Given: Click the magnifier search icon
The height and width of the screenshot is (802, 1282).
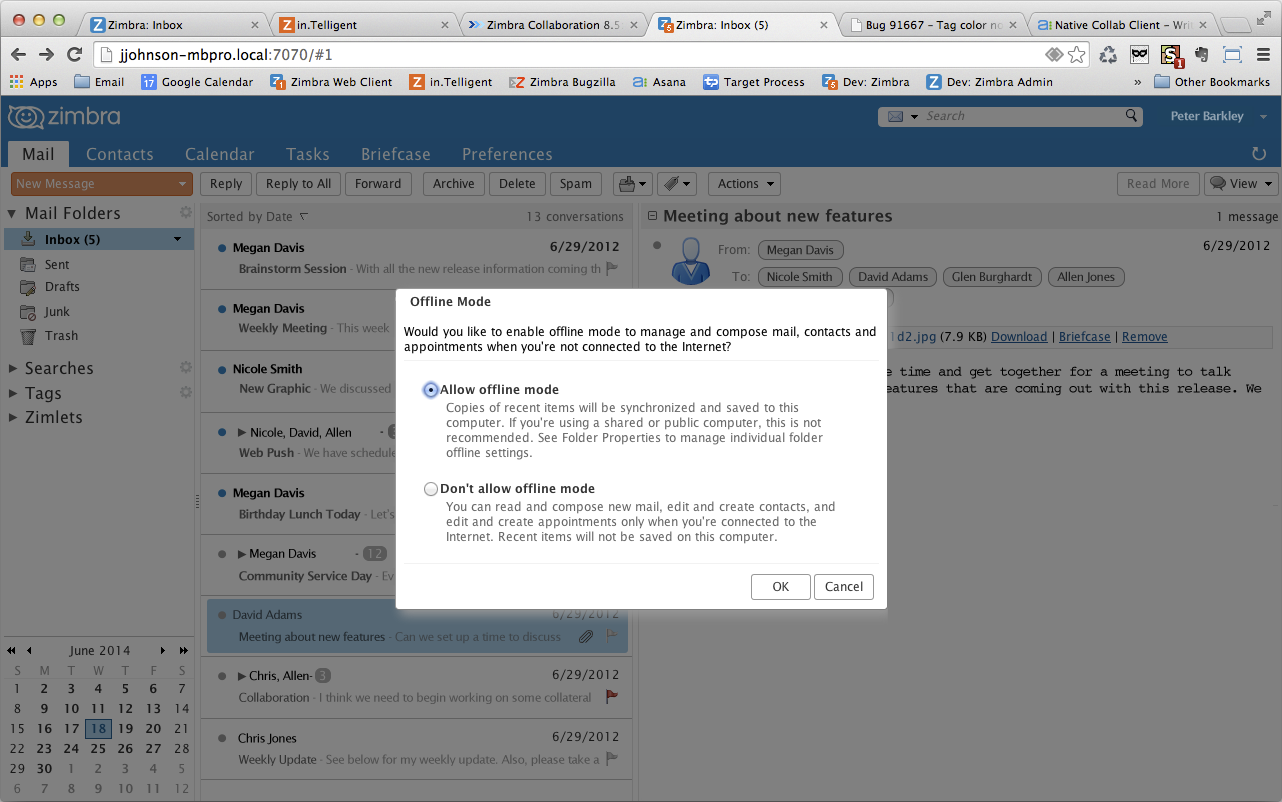Looking at the screenshot, I should [1132, 116].
